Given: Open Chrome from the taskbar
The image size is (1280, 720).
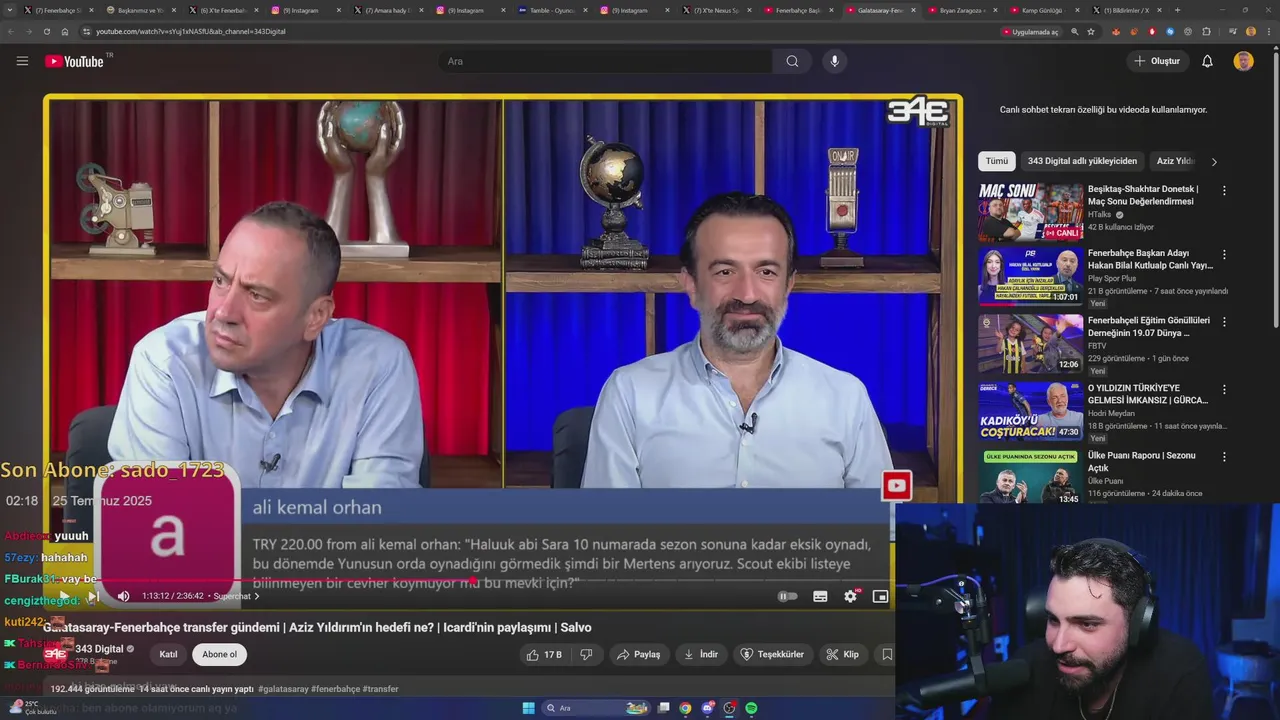Looking at the screenshot, I should [685, 708].
